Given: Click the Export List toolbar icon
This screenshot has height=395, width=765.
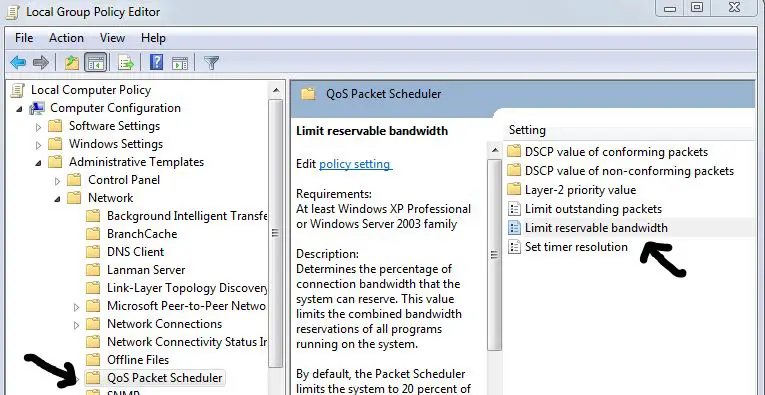Looking at the screenshot, I should tap(126, 62).
